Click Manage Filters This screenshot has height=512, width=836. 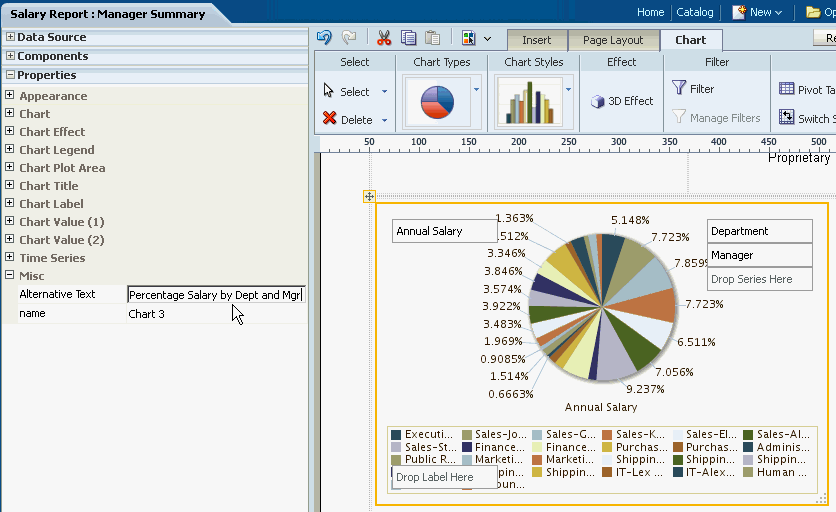[716, 117]
